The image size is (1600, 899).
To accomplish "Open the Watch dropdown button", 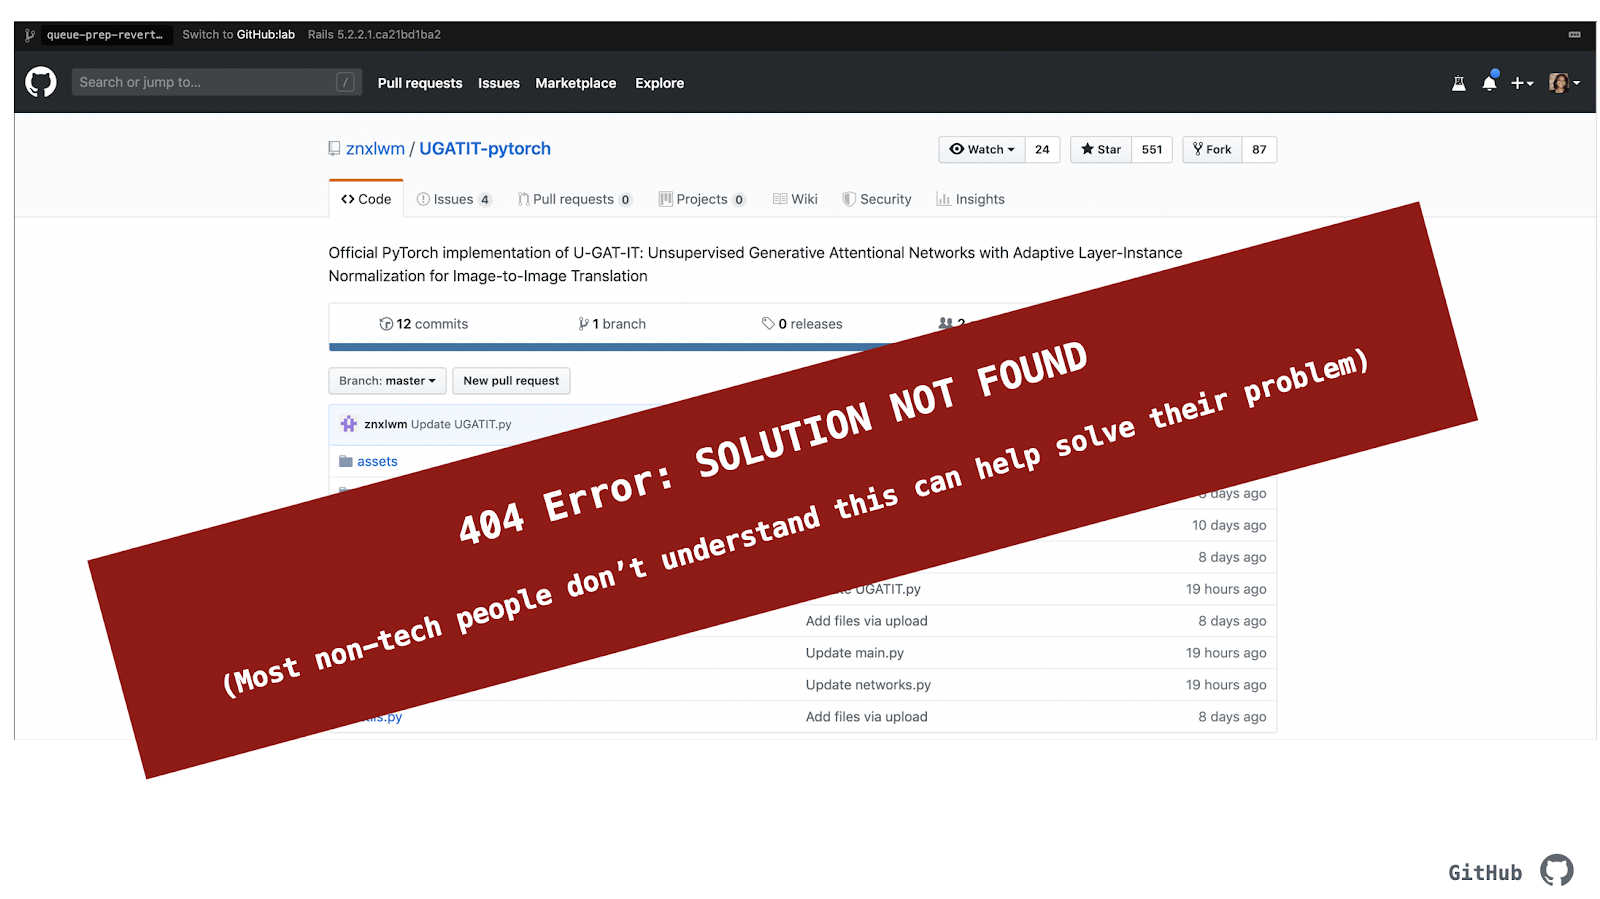I will click(x=982, y=149).
